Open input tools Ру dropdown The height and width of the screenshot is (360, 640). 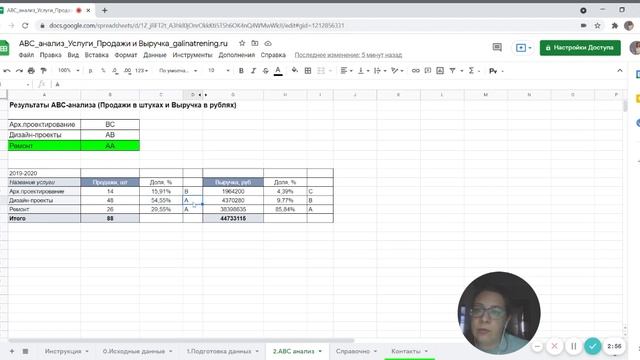pos(496,71)
